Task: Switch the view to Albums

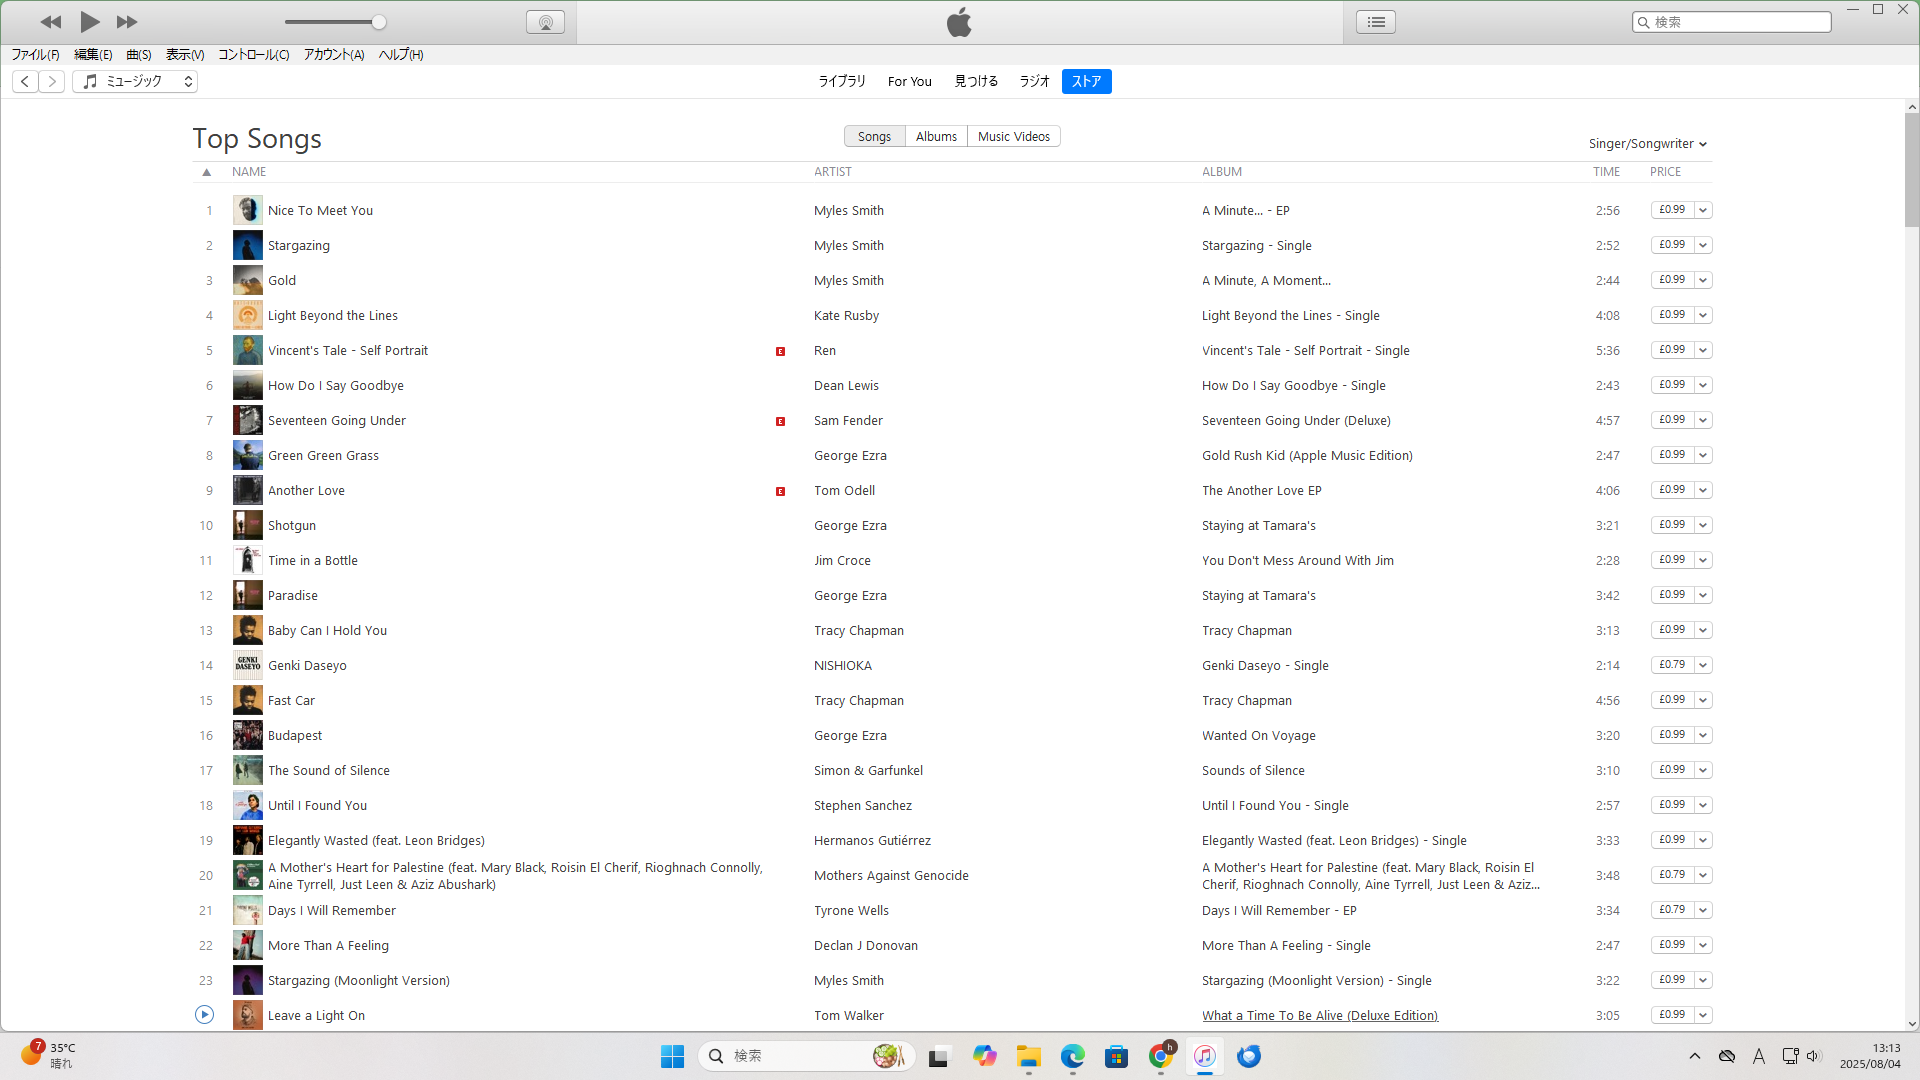Action: tap(936, 136)
